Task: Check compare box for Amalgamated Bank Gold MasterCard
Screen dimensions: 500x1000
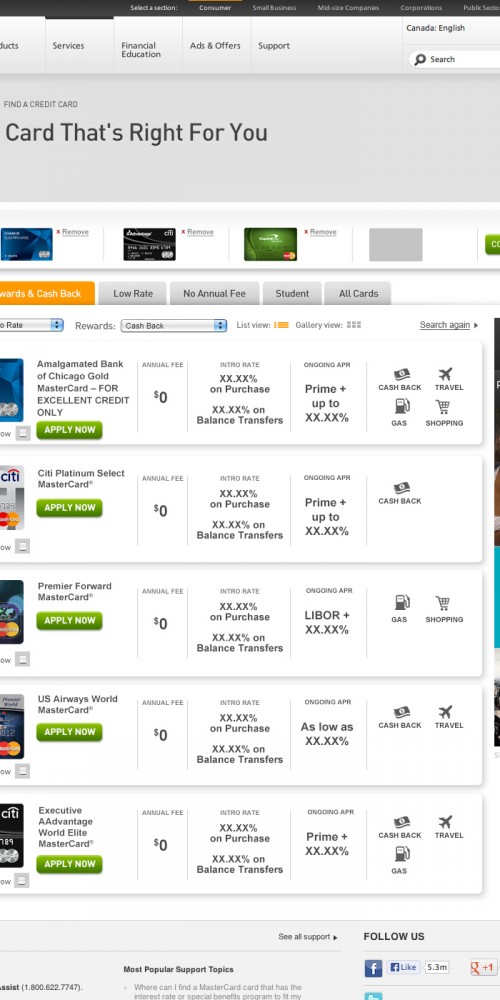Action: pos(22,433)
